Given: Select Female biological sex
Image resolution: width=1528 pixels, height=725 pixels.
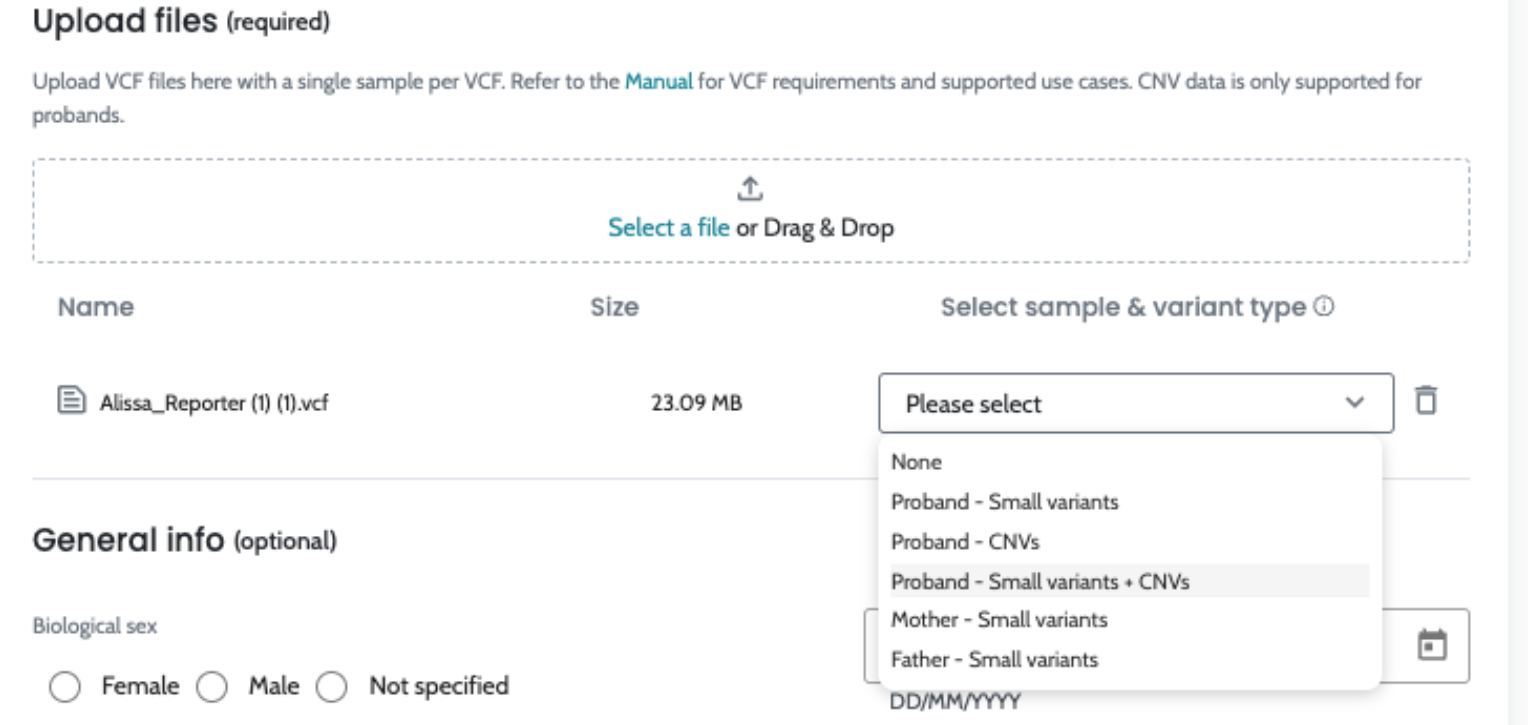Looking at the screenshot, I should pyautogui.click(x=65, y=687).
